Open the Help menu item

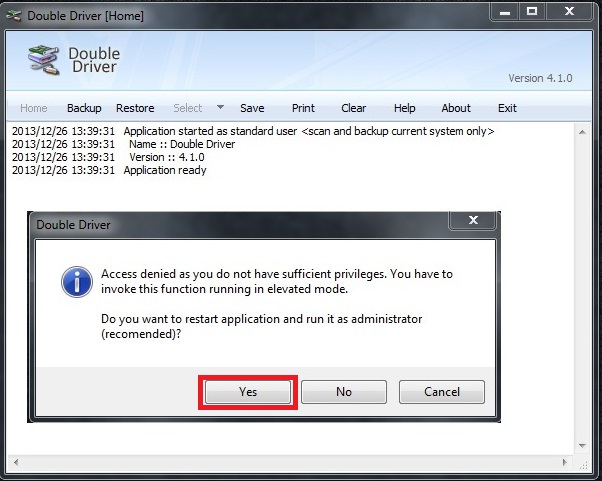coord(404,108)
